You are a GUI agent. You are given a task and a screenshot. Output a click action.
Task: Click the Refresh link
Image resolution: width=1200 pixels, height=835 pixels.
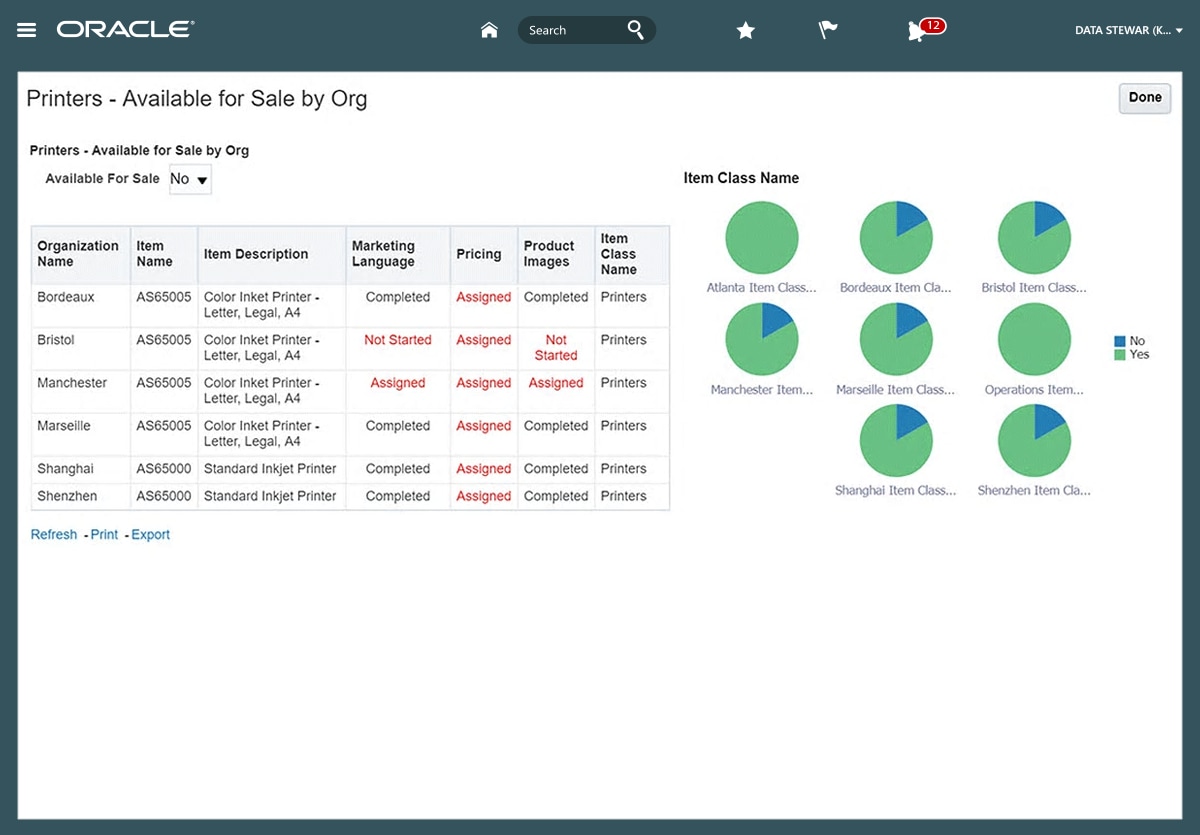[54, 535]
